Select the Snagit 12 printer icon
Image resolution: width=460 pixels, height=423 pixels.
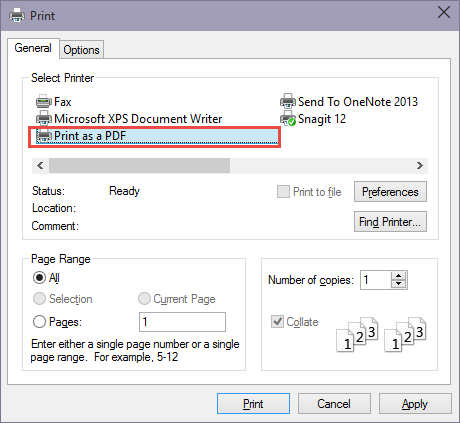click(x=288, y=119)
